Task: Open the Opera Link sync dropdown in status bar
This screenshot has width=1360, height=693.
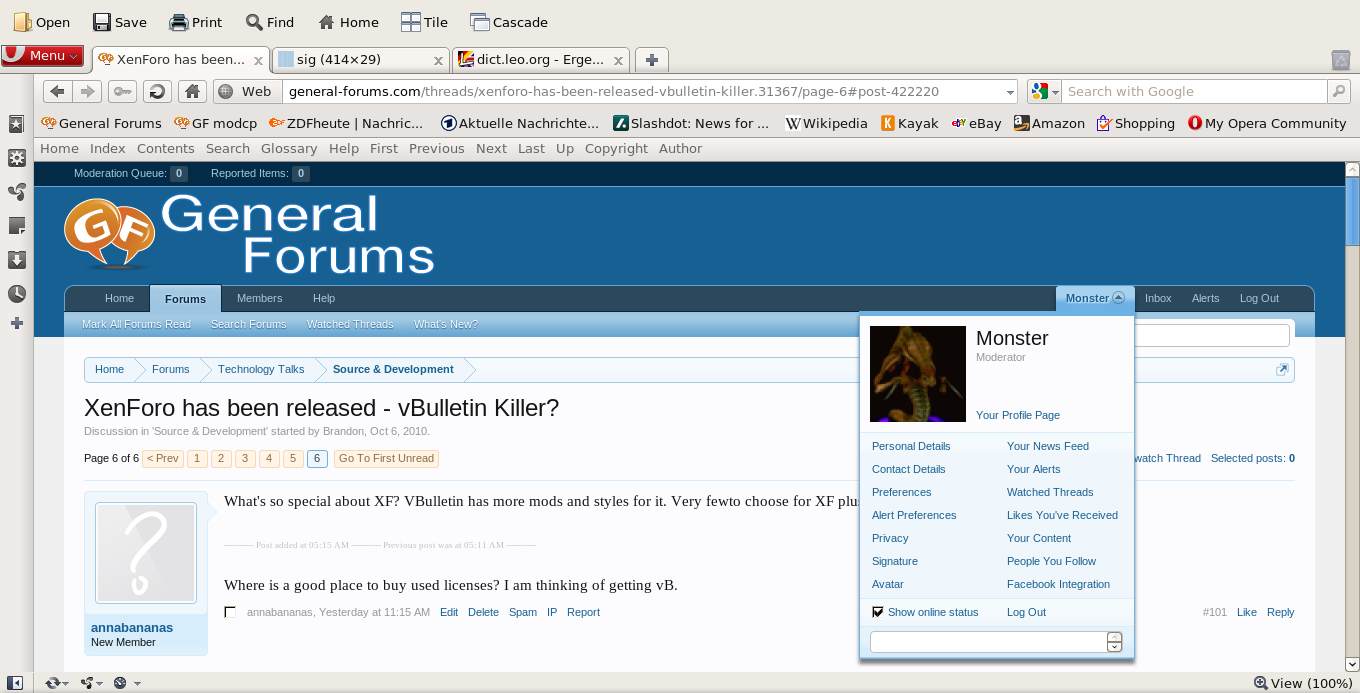Action: click(x=56, y=683)
